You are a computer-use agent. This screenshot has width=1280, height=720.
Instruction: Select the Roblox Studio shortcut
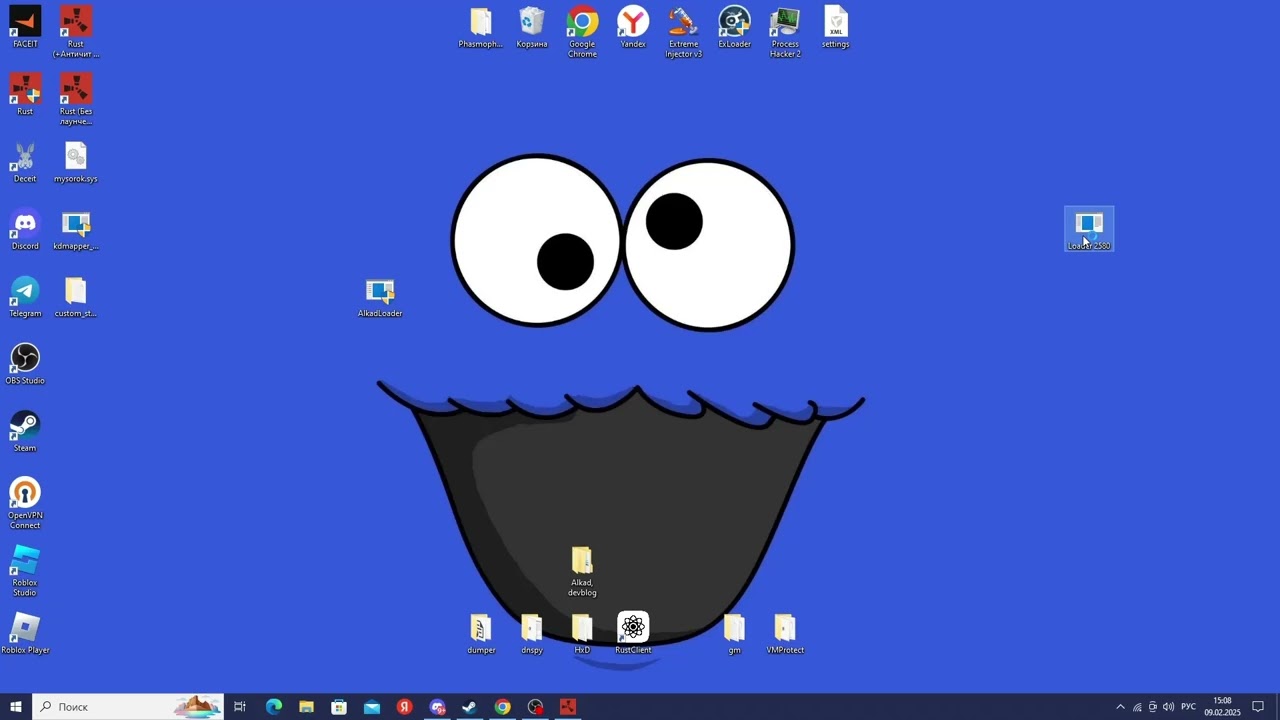click(x=25, y=571)
